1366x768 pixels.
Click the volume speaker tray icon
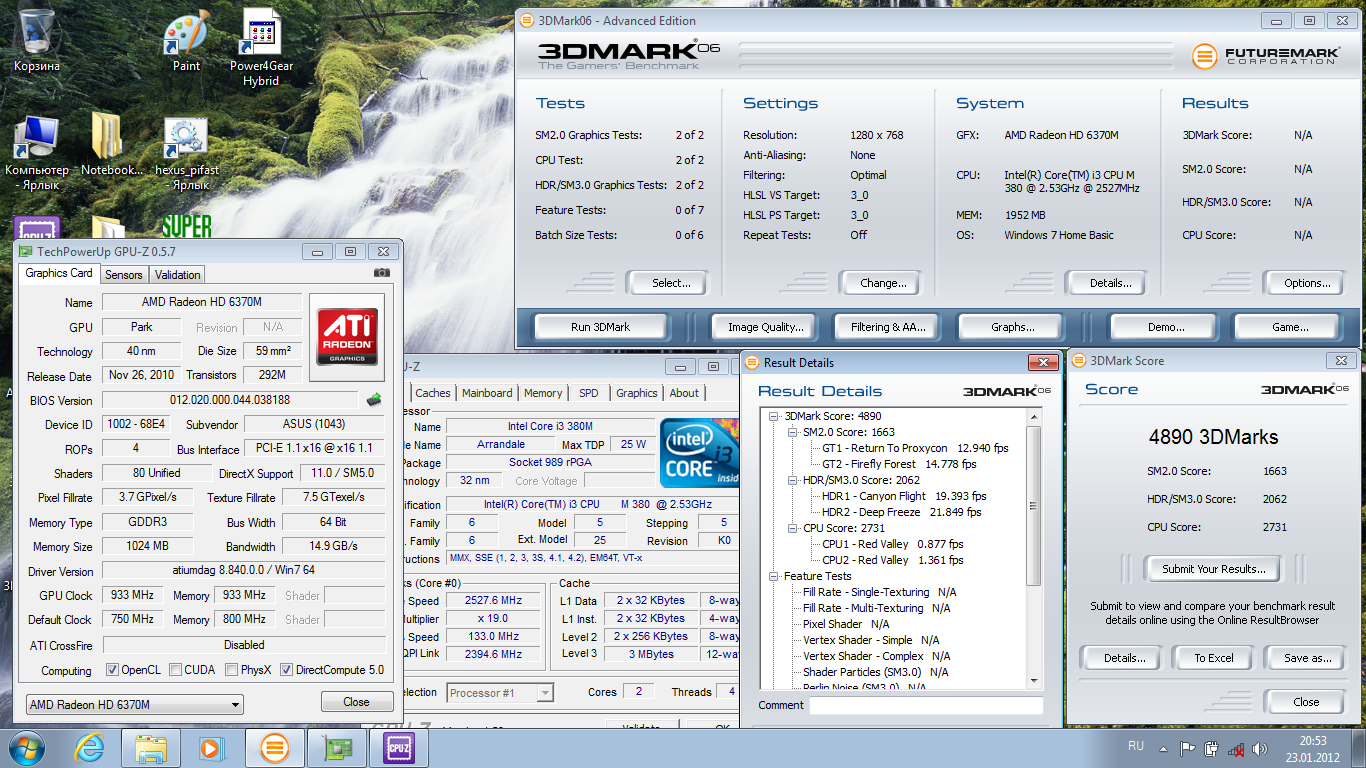[1258, 747]
